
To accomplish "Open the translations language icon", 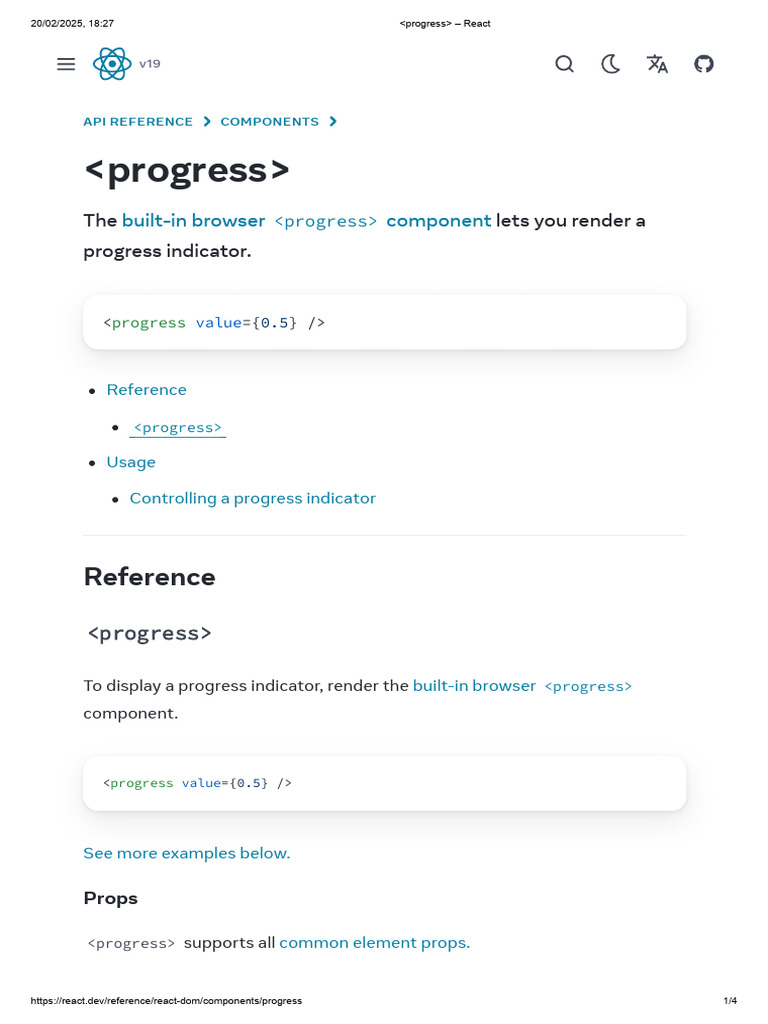I will pyautogui.click(x=657, y=64).
